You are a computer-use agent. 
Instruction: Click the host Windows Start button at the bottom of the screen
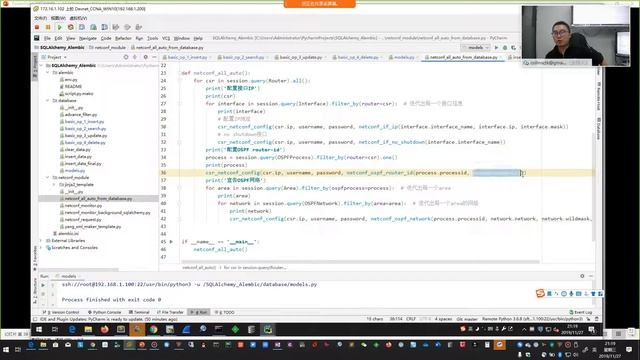[6, 350]
